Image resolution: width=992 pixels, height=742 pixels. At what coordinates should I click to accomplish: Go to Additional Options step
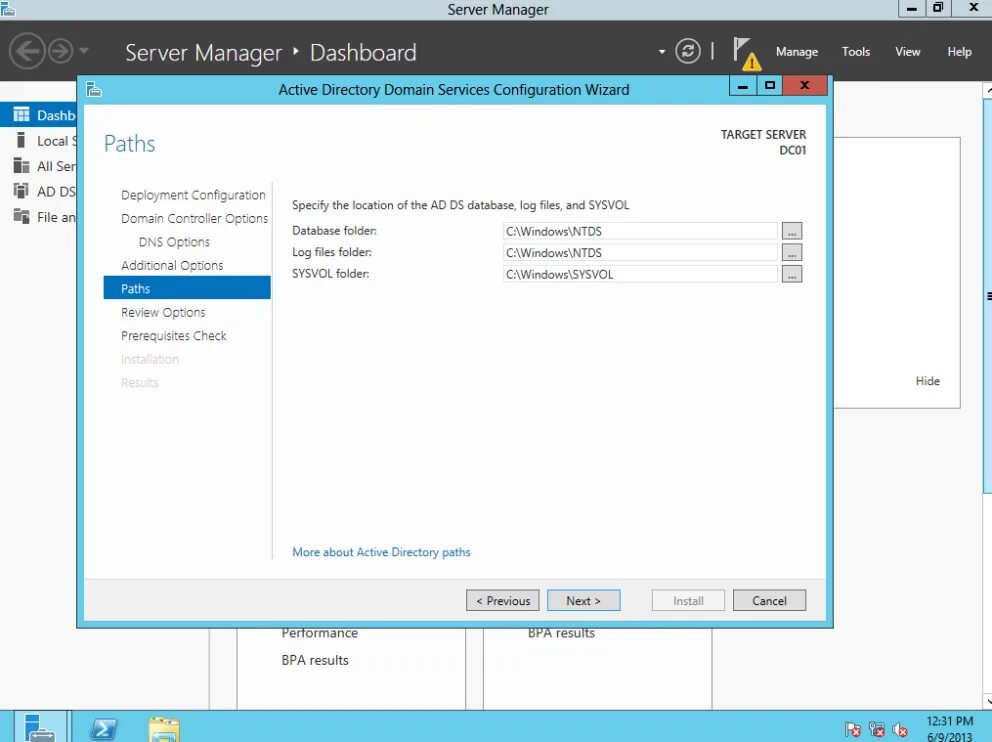pos(172,265)
